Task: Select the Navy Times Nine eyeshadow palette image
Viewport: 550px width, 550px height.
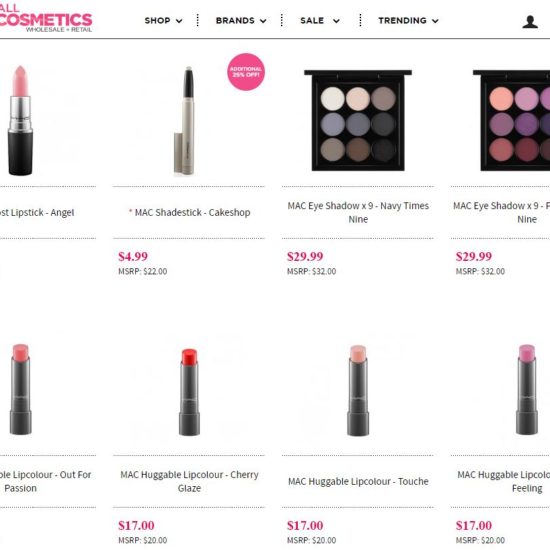Action: (x=358, y=120)
